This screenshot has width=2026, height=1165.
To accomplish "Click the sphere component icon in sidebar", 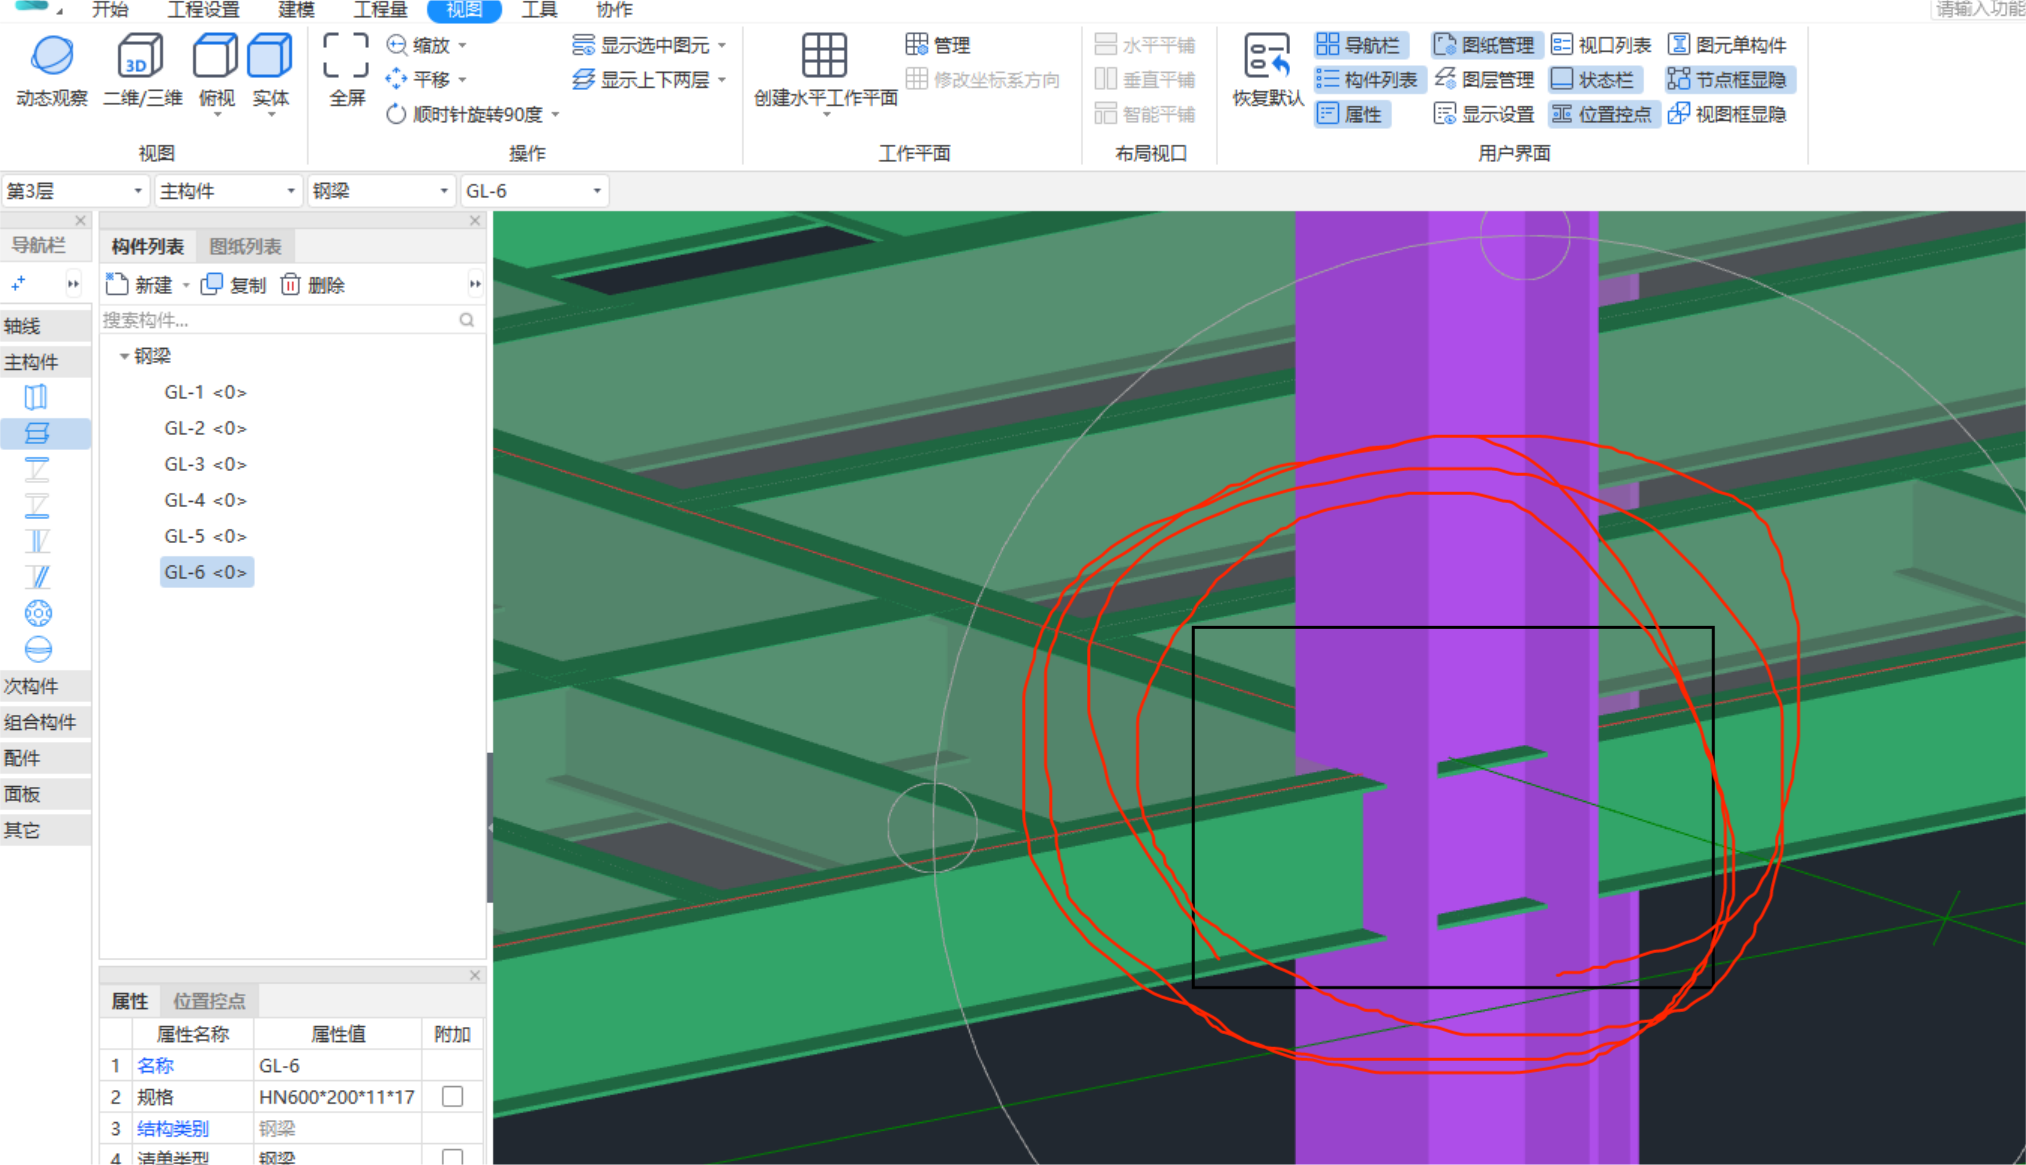I will 38,649.
